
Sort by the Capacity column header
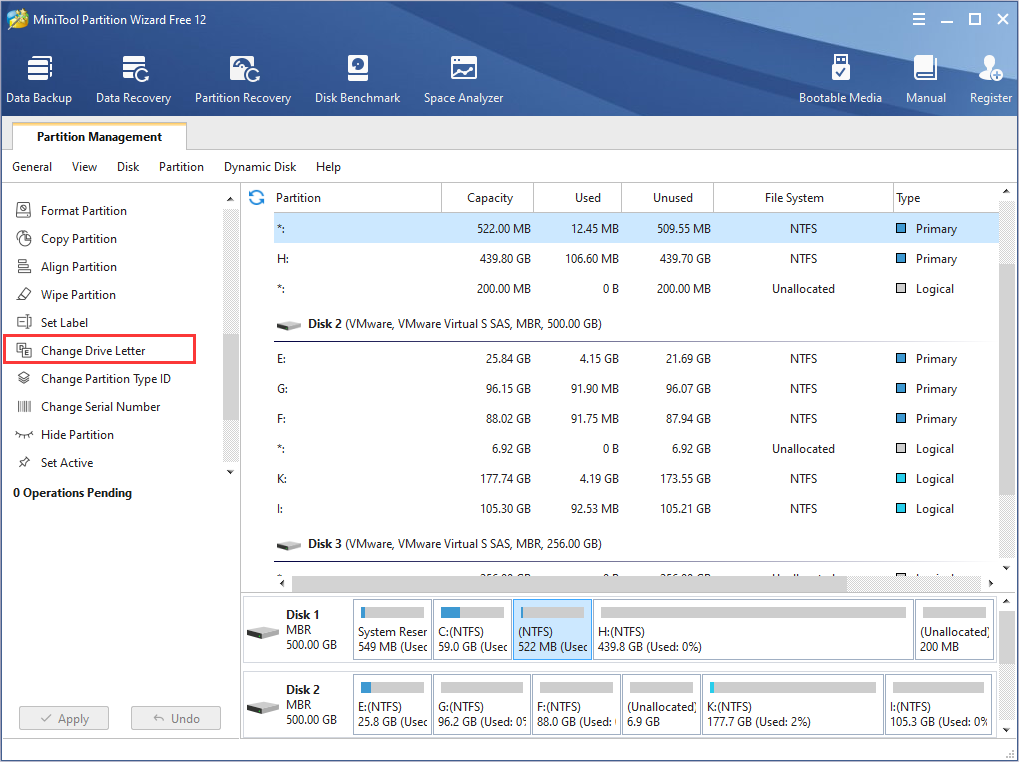[x=487, y=197]
